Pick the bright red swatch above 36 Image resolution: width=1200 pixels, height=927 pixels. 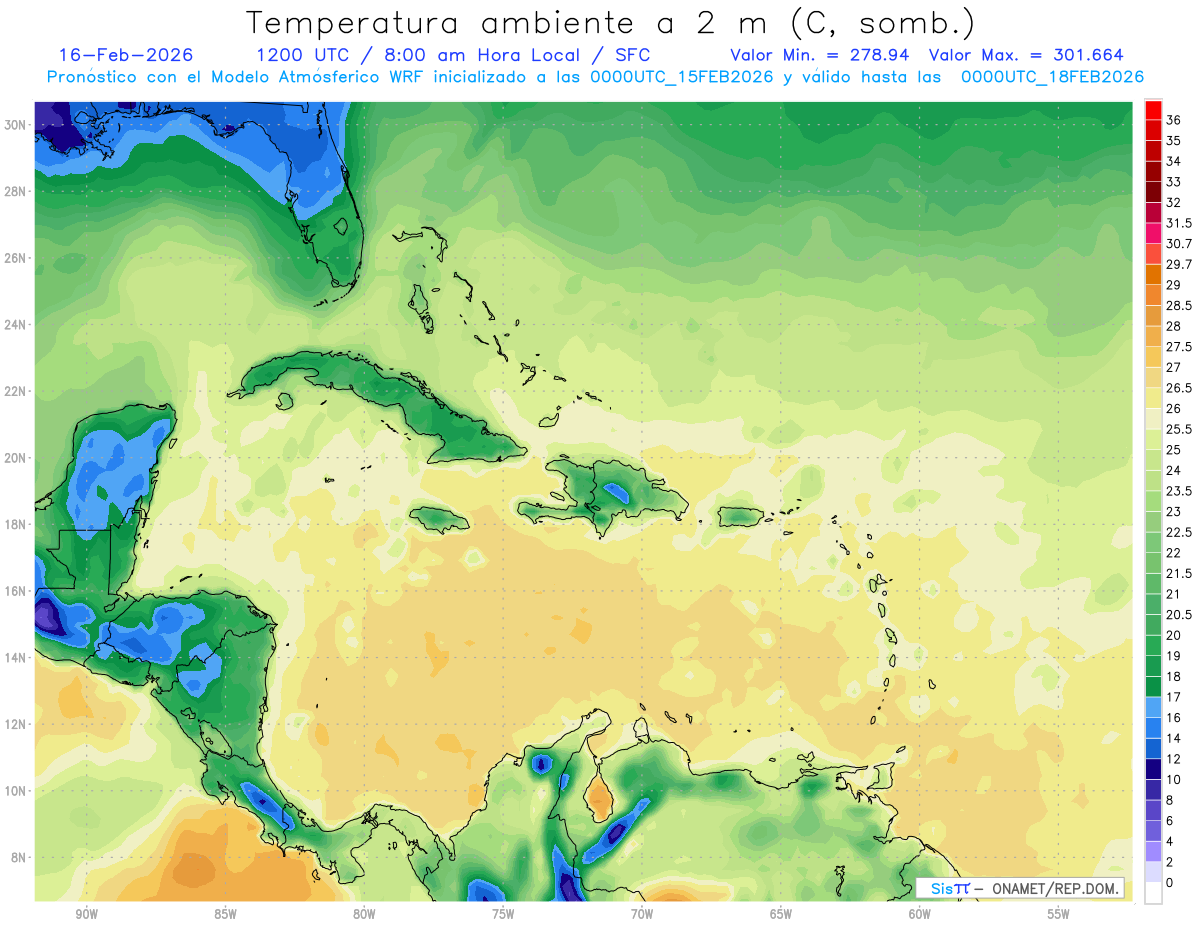[x=1153, y=110]
